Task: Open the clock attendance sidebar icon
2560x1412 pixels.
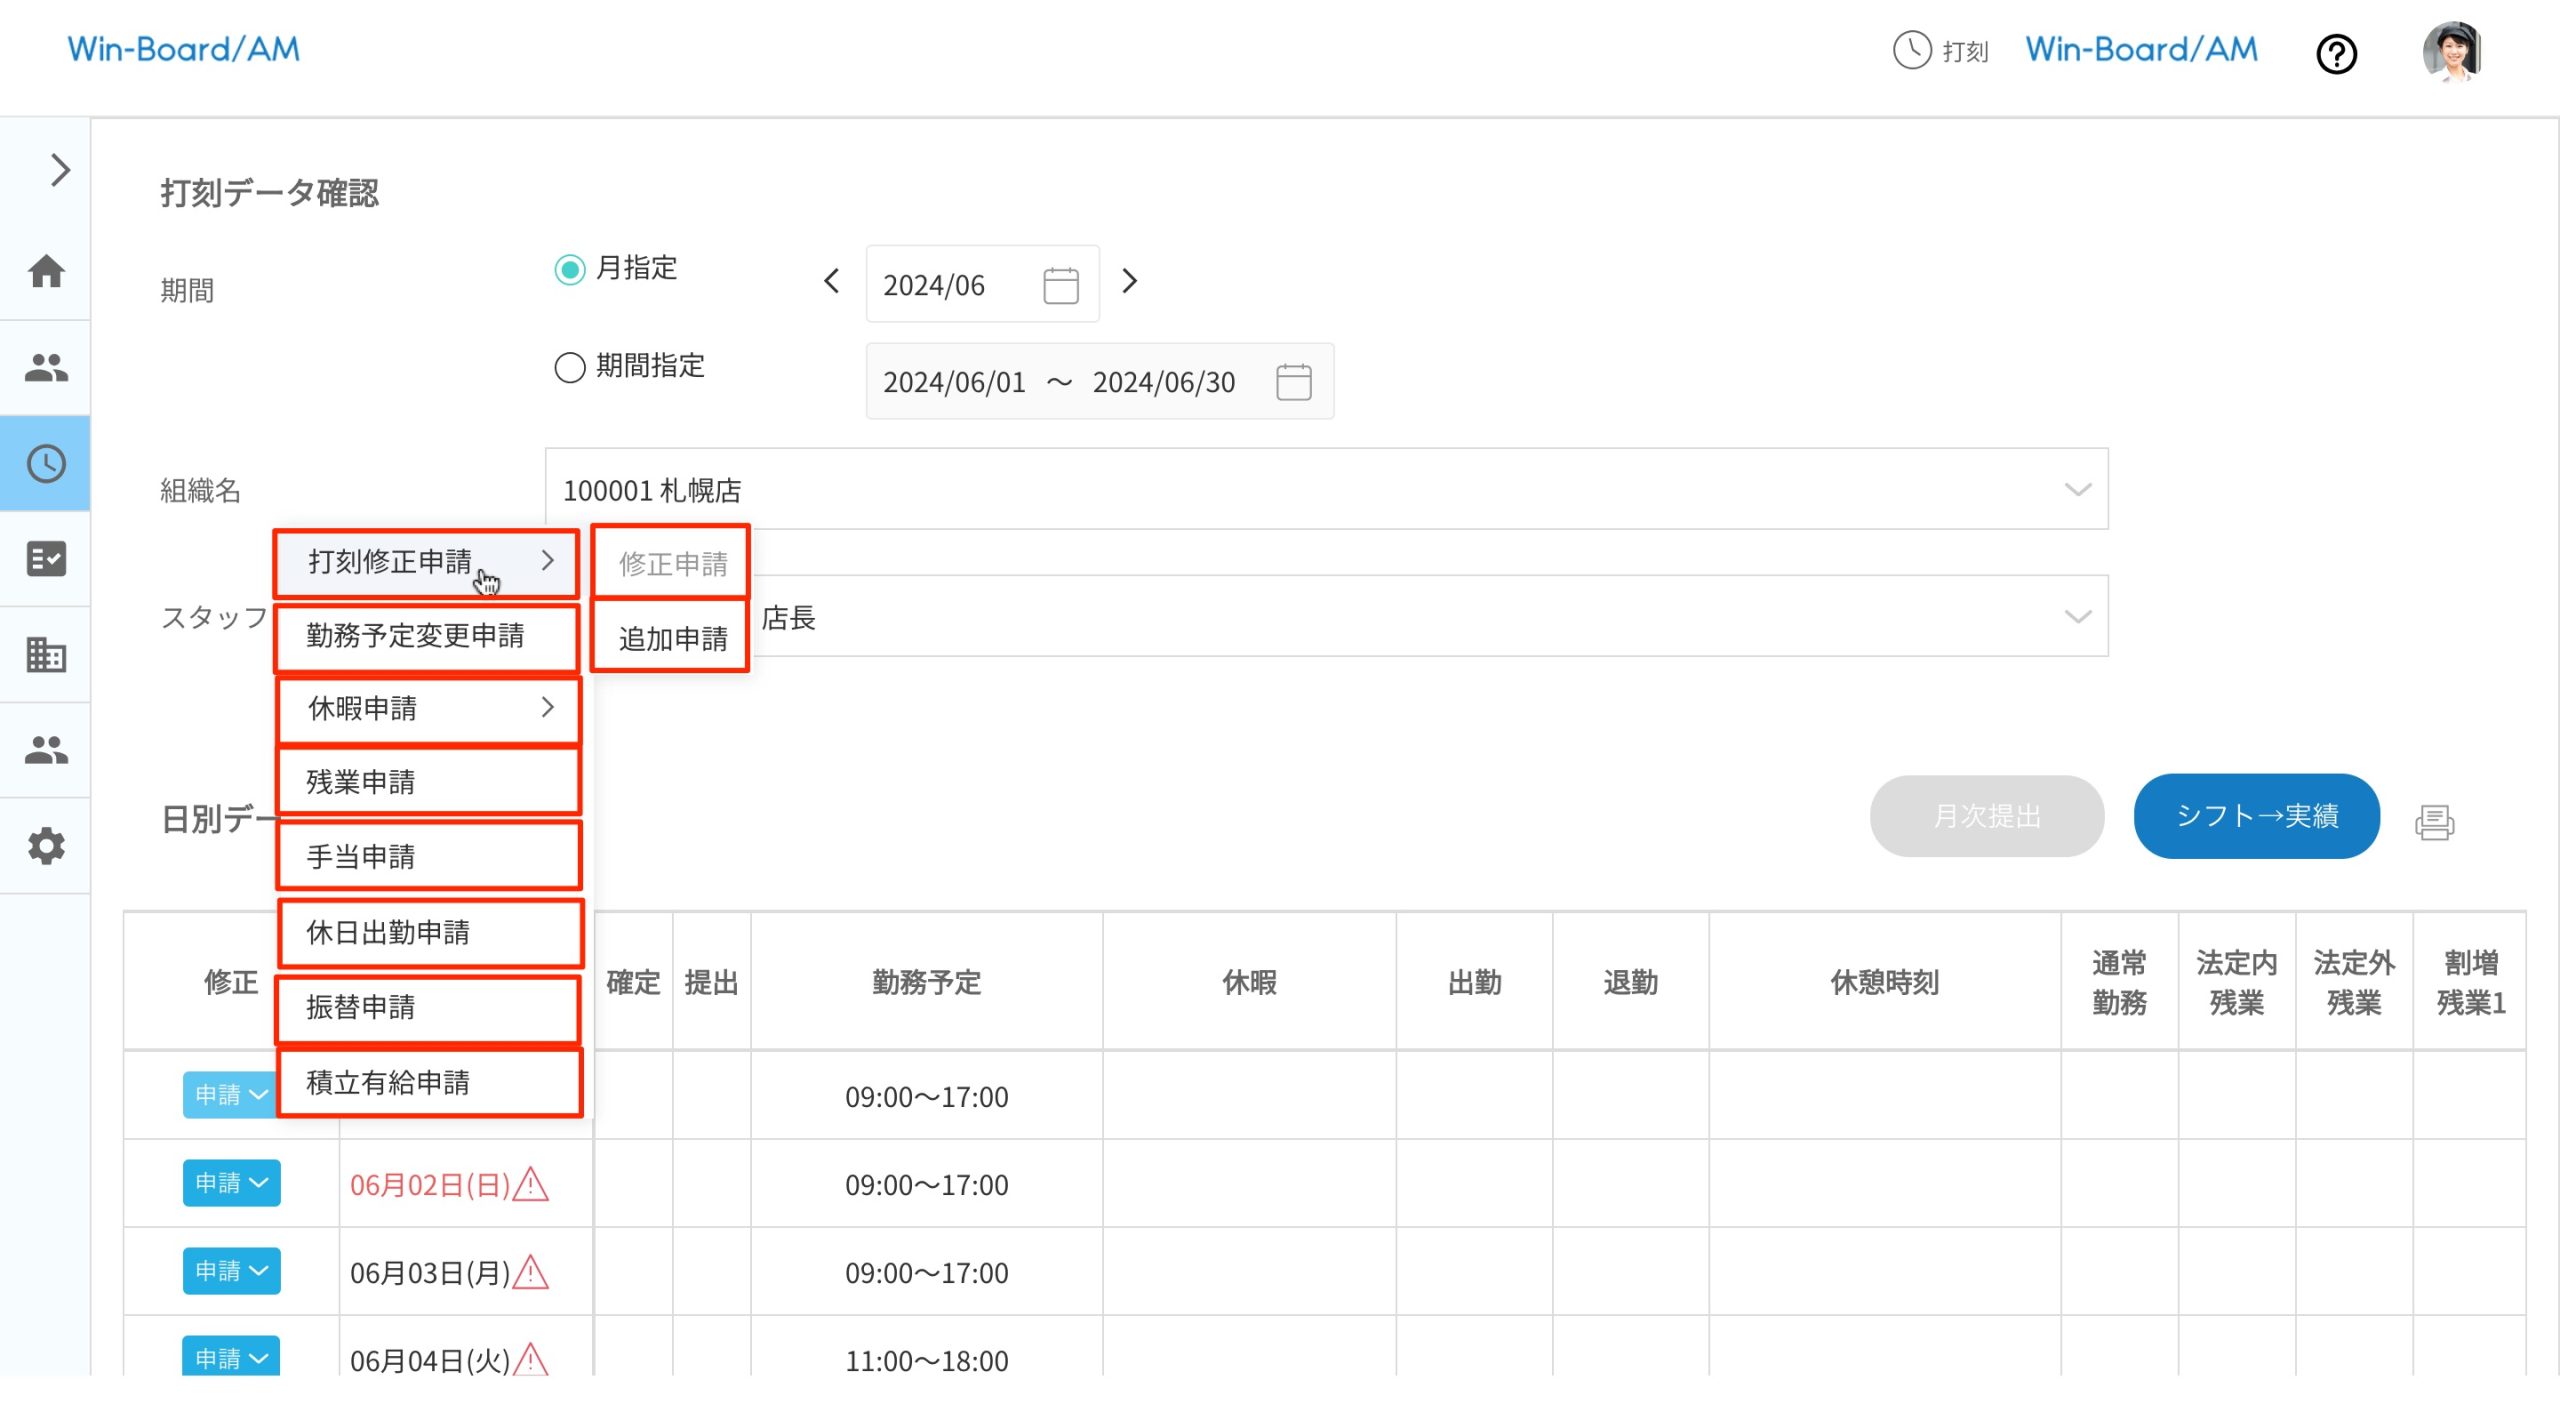Action: point(46,464)
